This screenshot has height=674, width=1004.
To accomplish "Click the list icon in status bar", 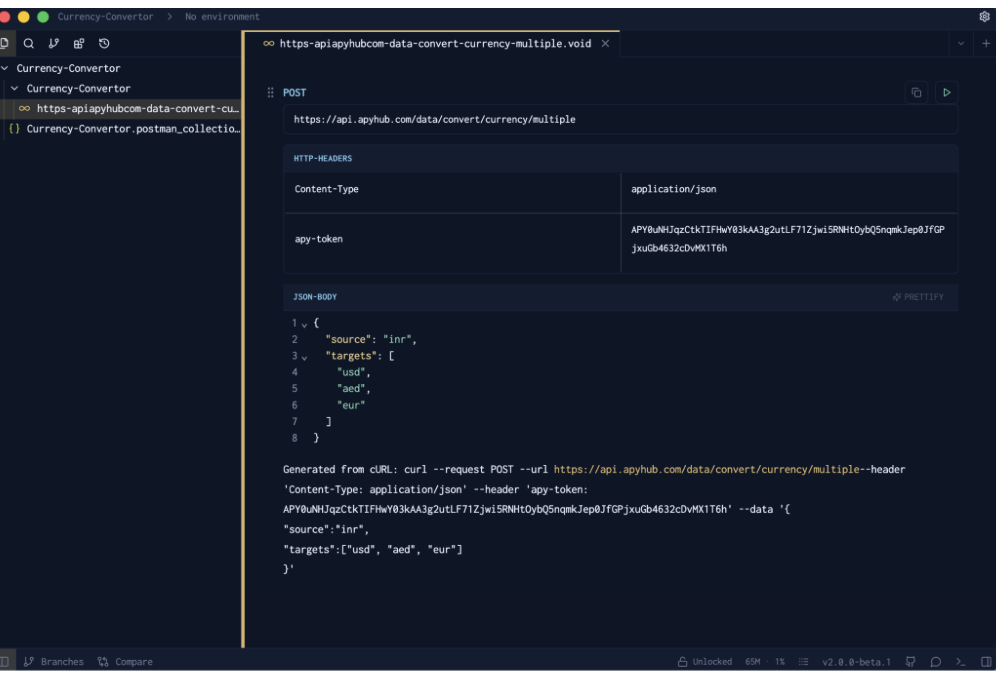I will (x=804, y=662).
